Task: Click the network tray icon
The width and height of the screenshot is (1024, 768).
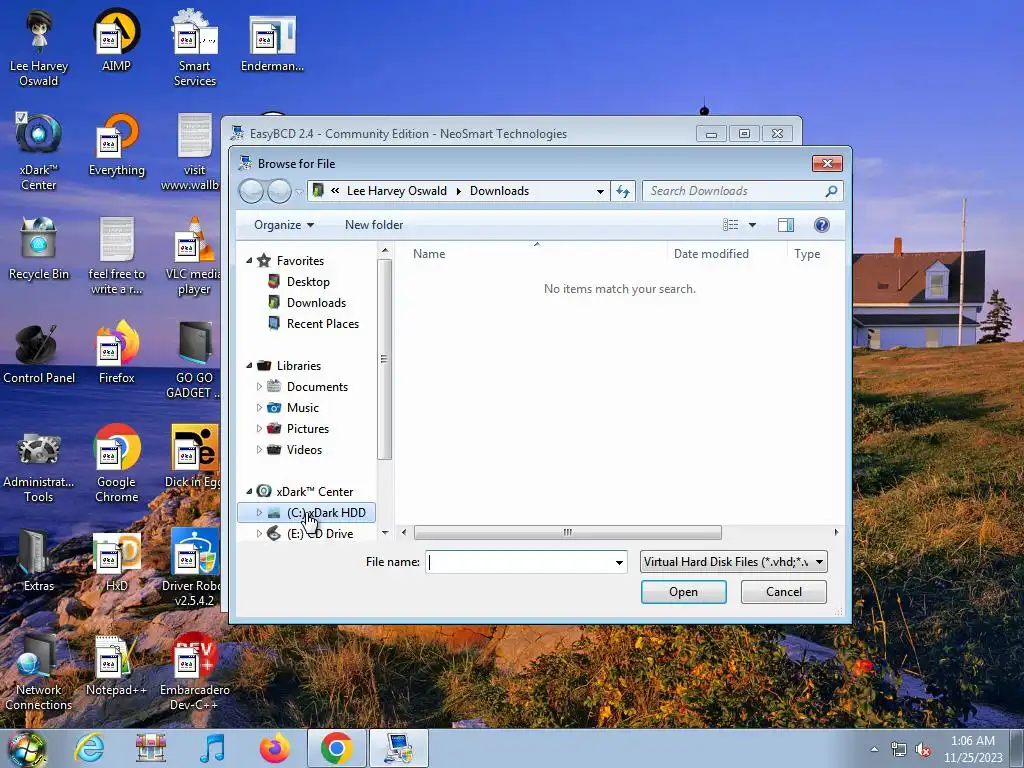Action: pos(899,750)
